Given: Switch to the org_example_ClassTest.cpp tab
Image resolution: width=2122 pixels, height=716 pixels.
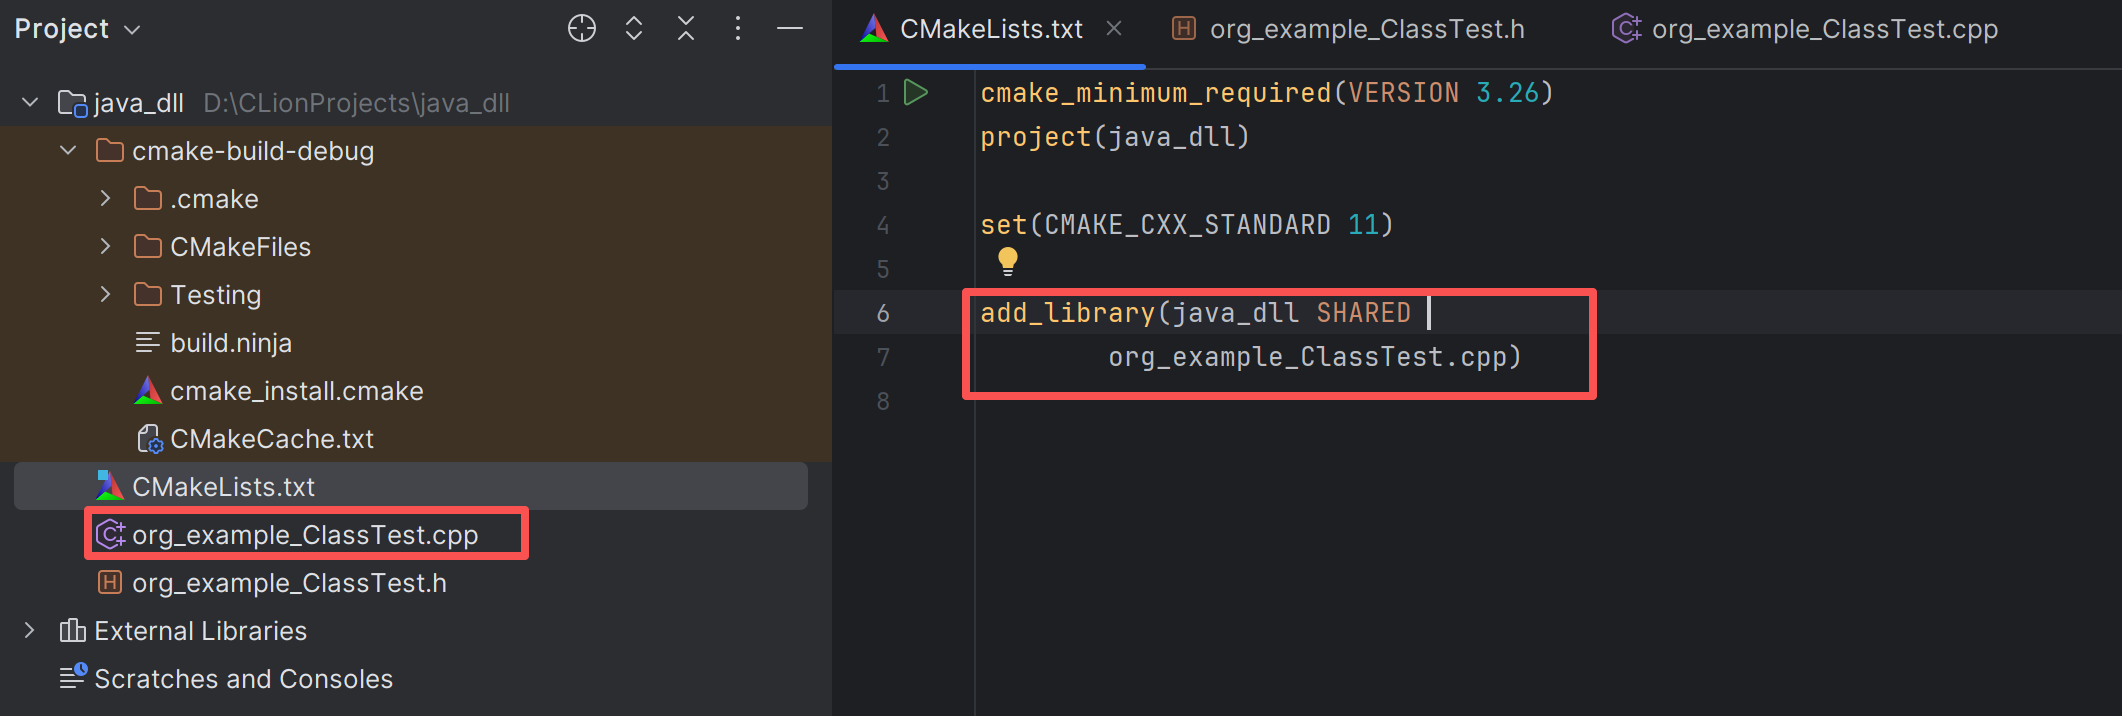Looking at the screenshot, I should coord(1825,29).
